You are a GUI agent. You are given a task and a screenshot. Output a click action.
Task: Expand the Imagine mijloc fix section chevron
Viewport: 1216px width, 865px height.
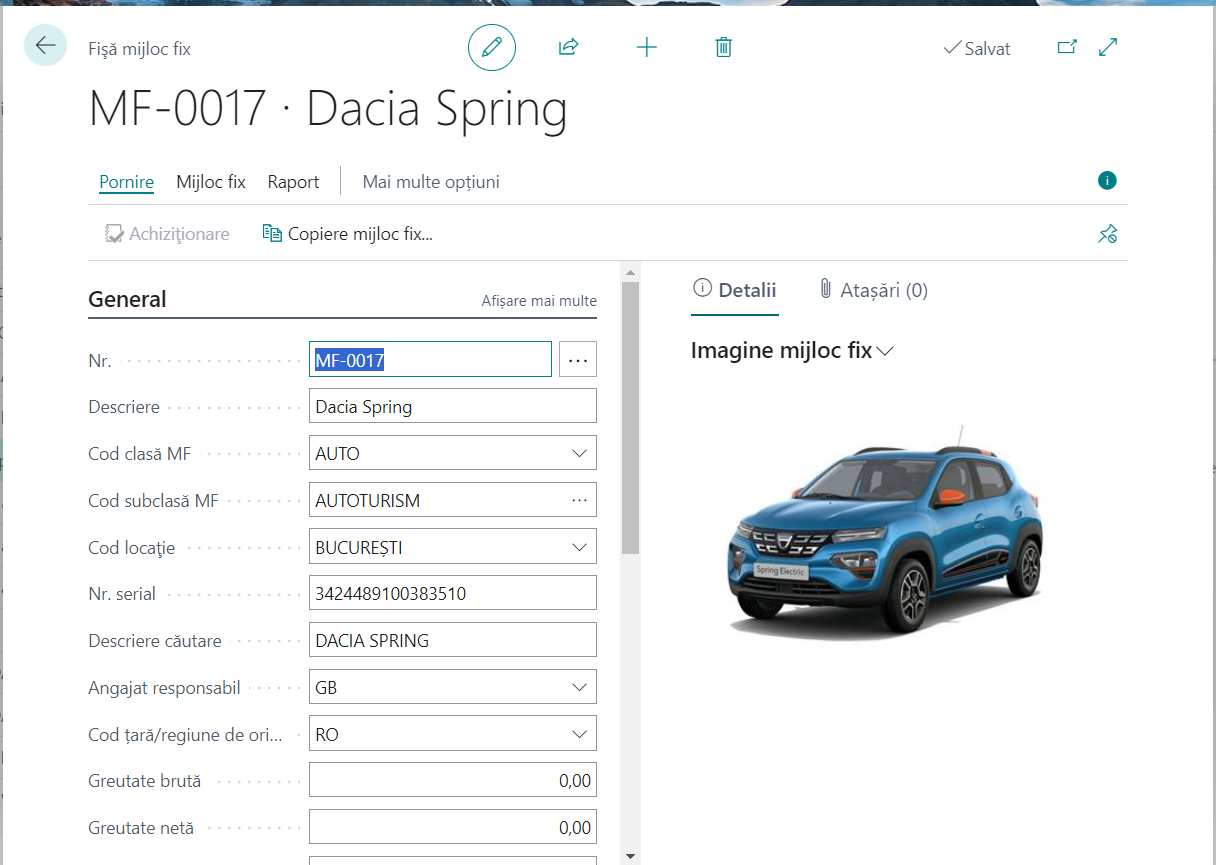(884, 351)
